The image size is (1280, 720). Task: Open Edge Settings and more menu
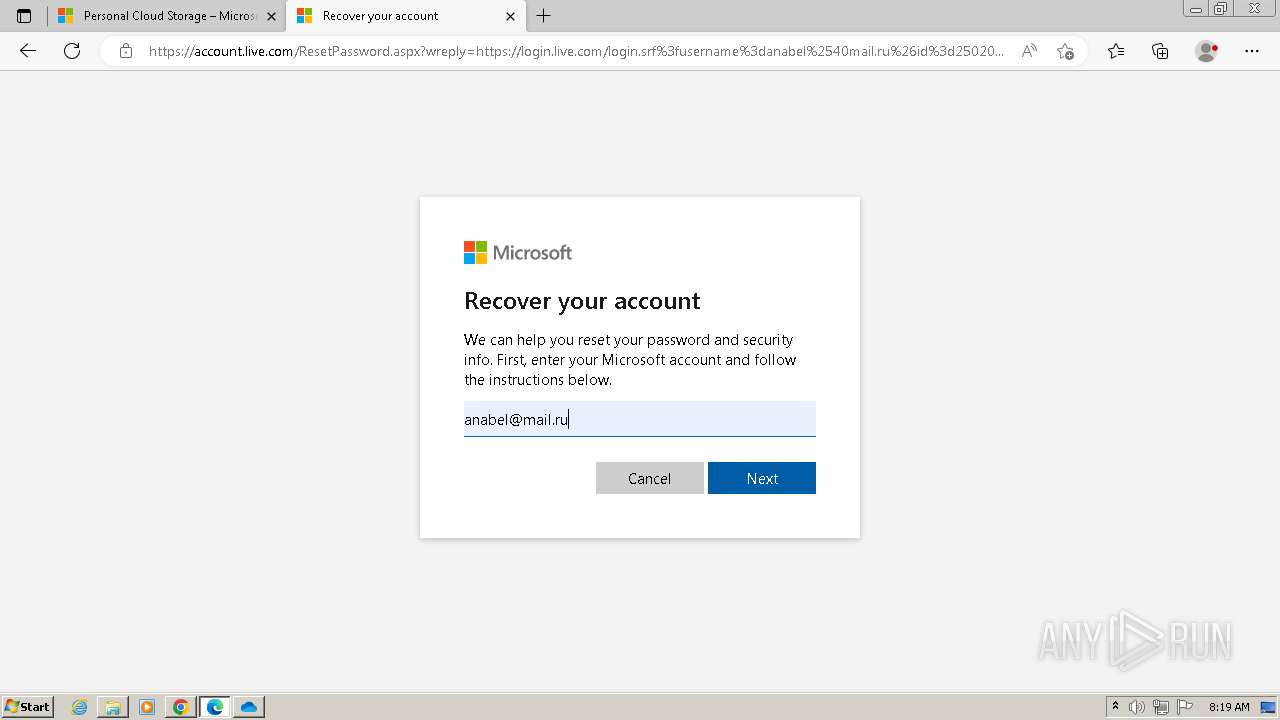coord(1252,51)
